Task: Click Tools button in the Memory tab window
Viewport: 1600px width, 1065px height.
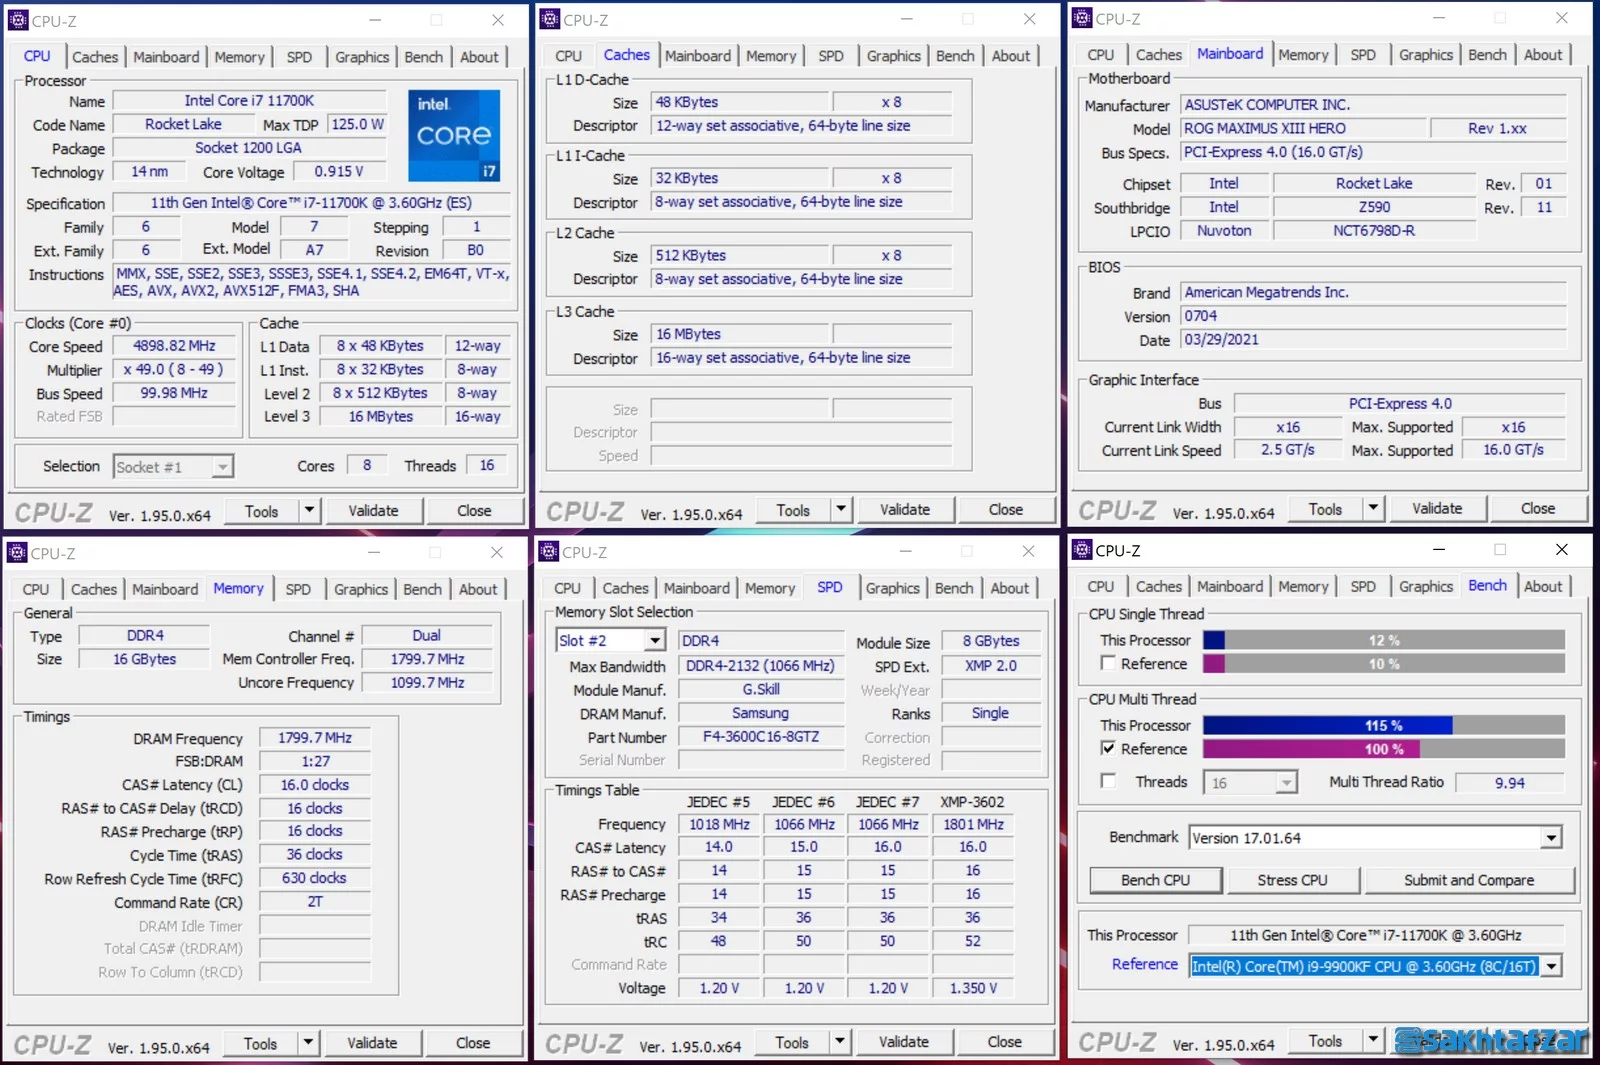Action: [260, 1043]
